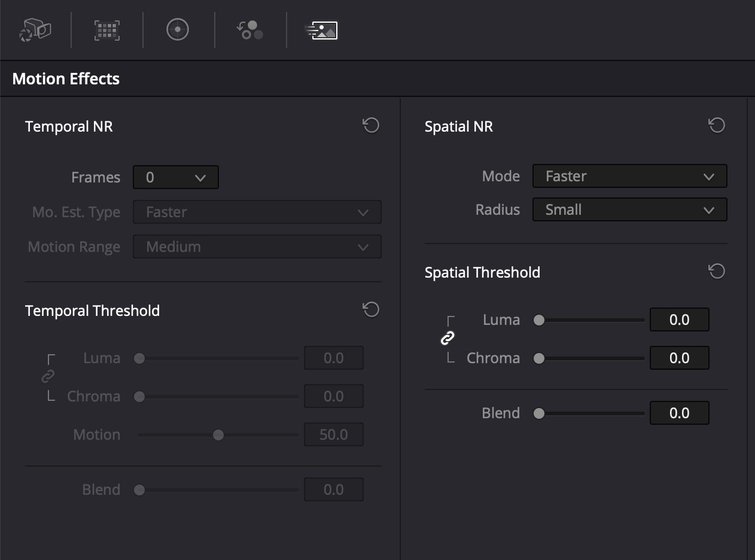This screenshot has height=560, width=755.
Task: Toggle Temporal Threshold luma-chroma link
Action: 48,376
